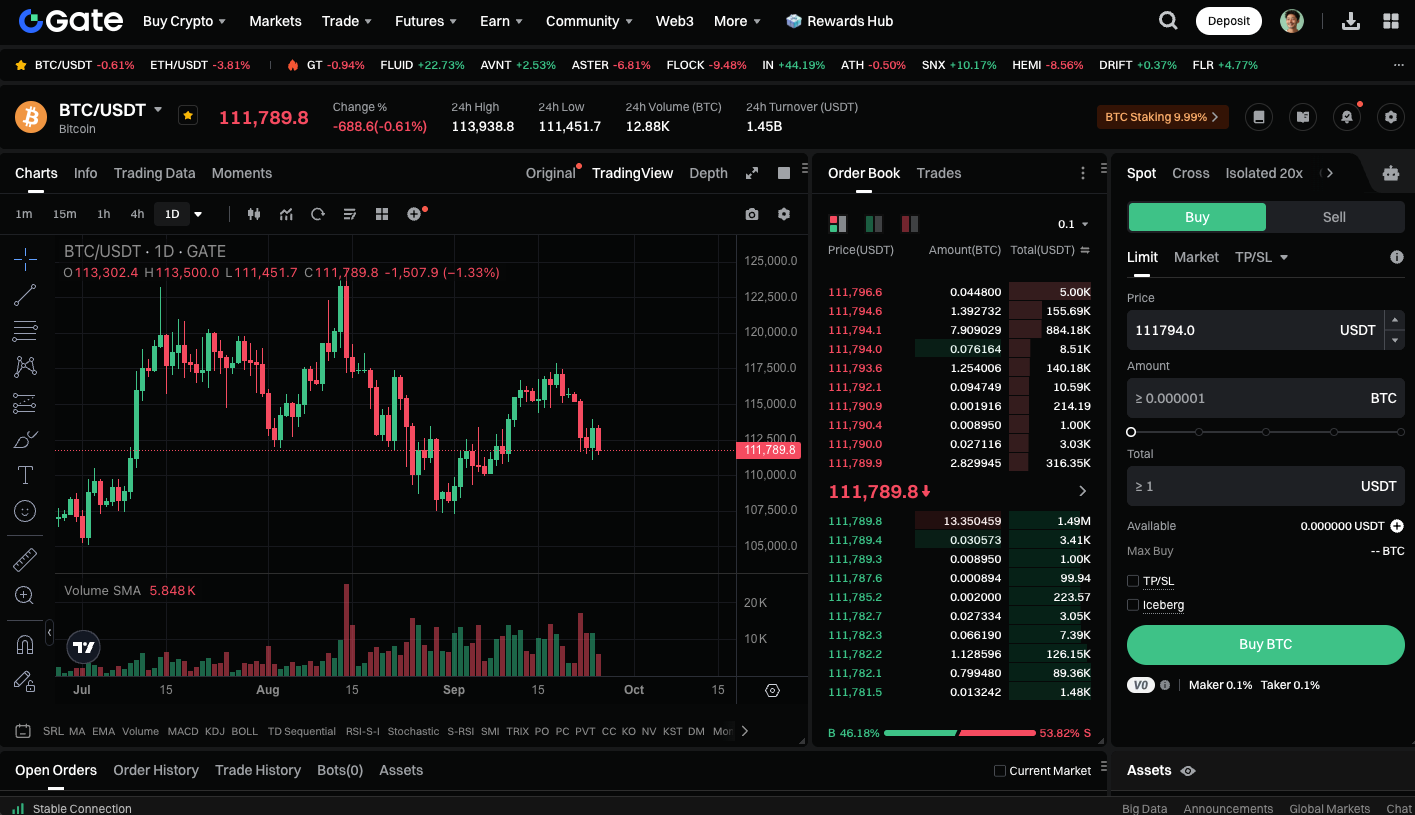
Task: Activate the zoom in tool
Action: 25,596
